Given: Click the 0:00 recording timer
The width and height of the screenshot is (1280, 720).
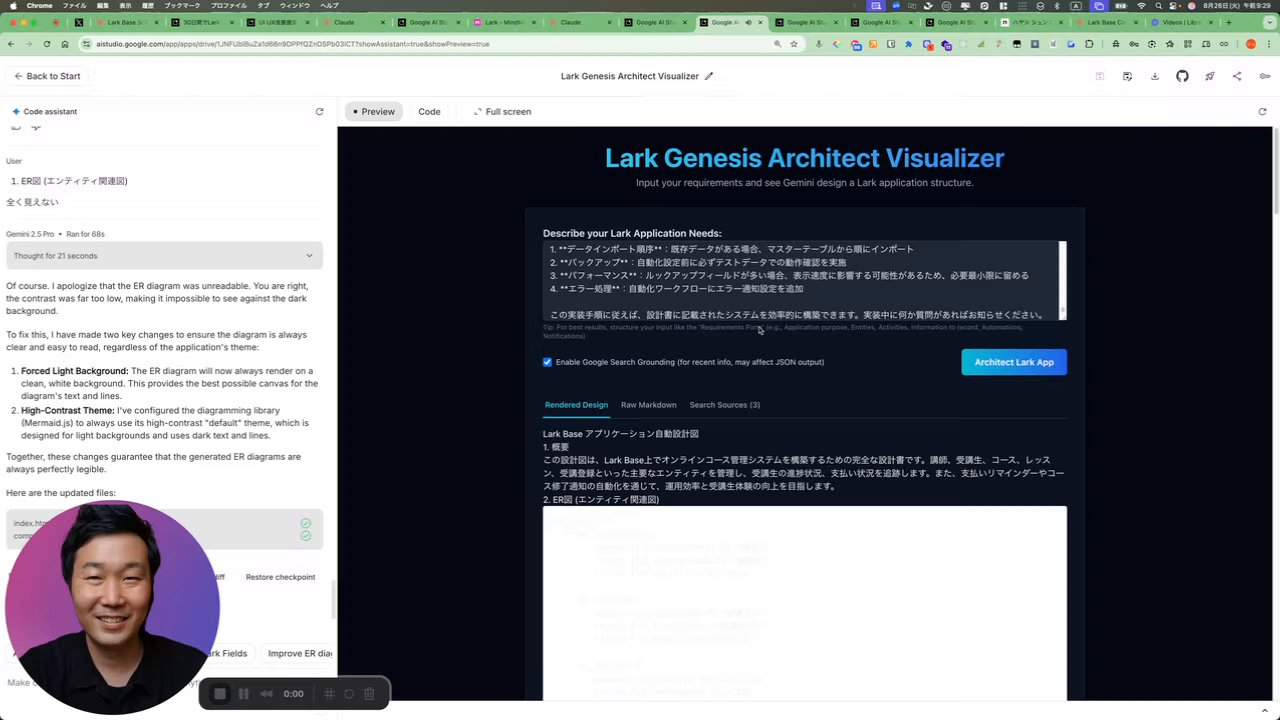Looking at the screenshot, I should click(x=293, y=693).
